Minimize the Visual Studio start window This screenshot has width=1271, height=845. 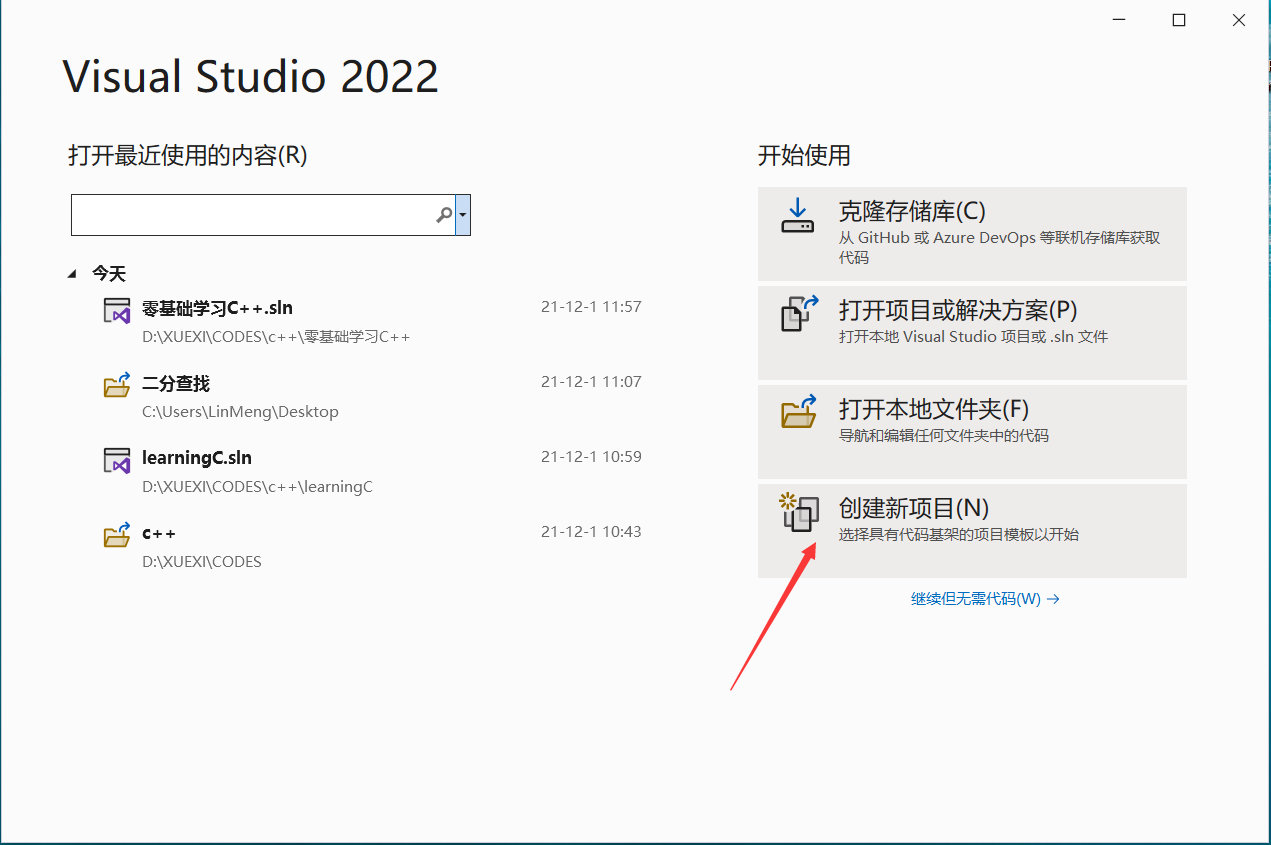(x=1120, y=20)
